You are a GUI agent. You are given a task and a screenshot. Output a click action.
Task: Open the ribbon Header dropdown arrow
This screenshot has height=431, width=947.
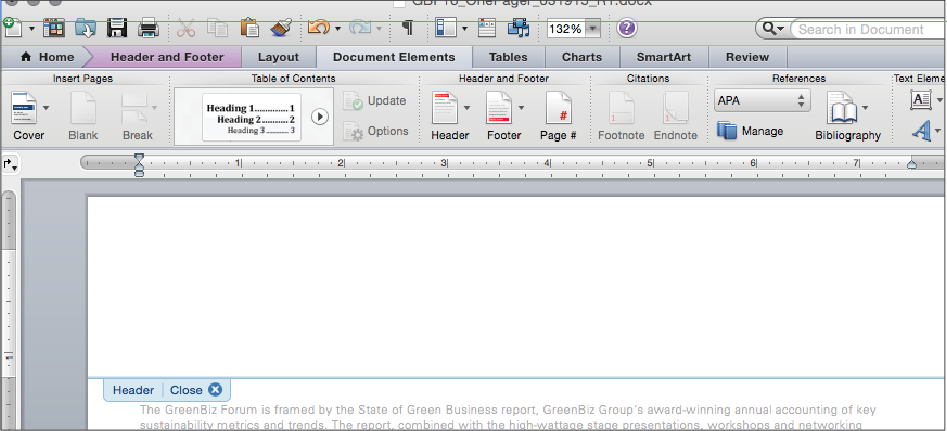pos(467,108)
